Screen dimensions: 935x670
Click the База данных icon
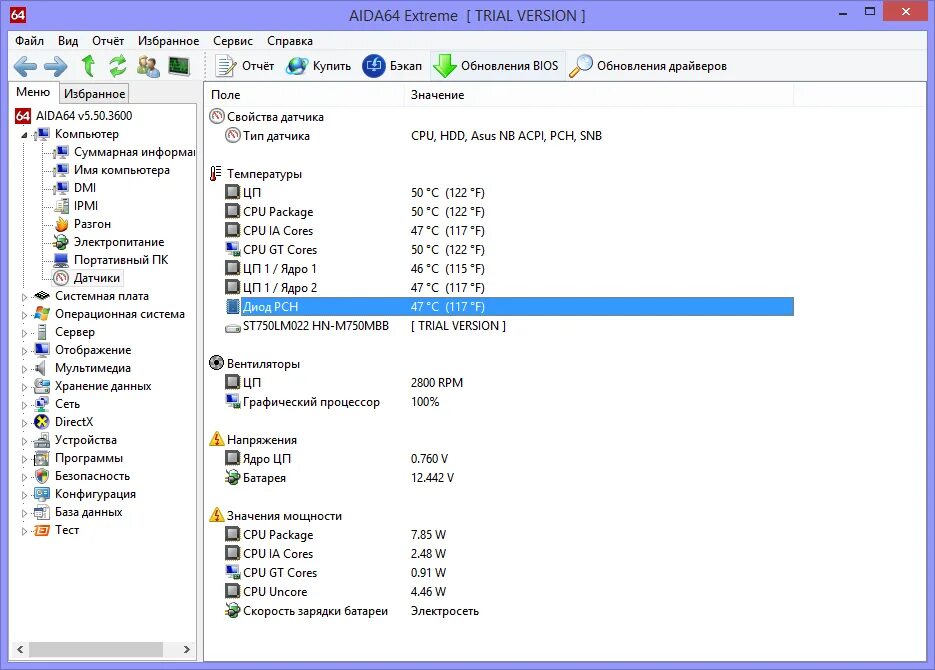[42, 512]
